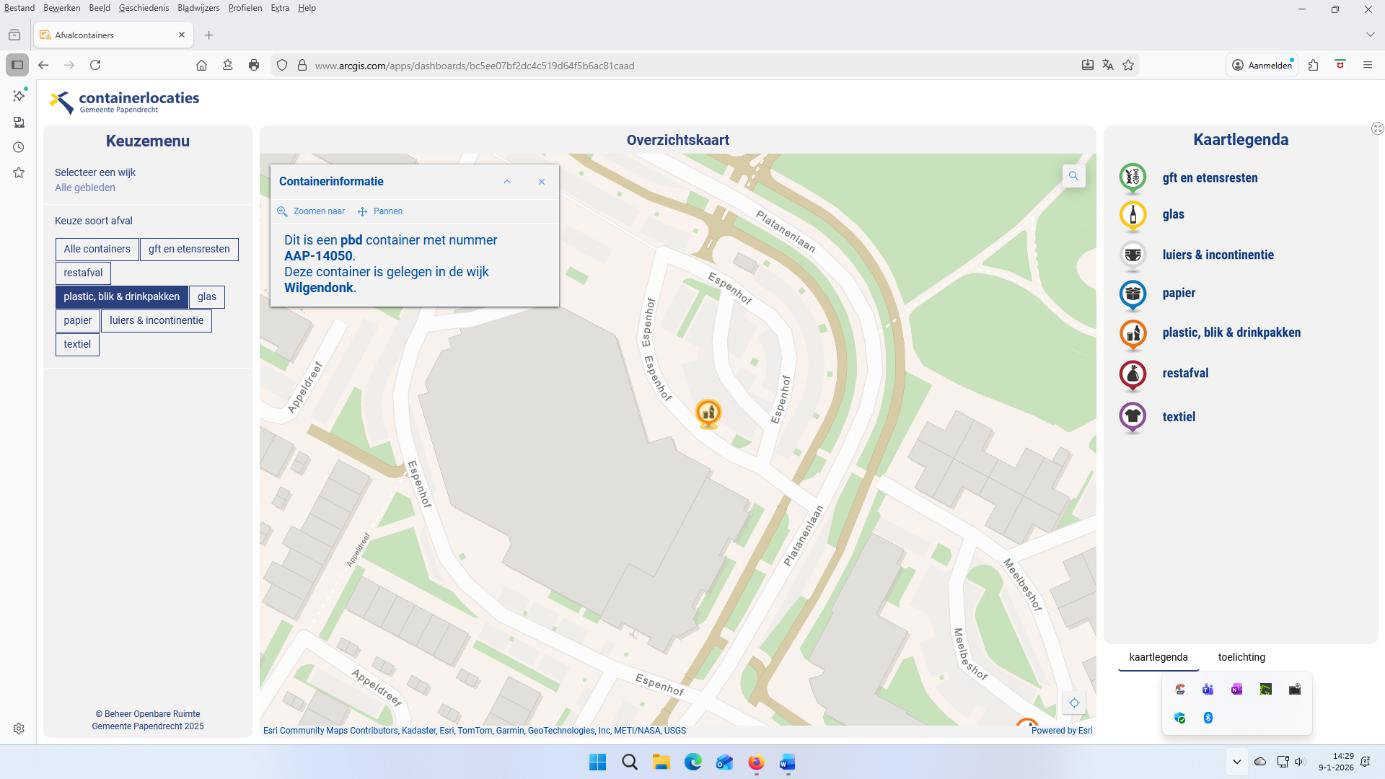Switch to the 'toelichting' tab
This screenshot has width=1385, height=779.
point(1241,657)
